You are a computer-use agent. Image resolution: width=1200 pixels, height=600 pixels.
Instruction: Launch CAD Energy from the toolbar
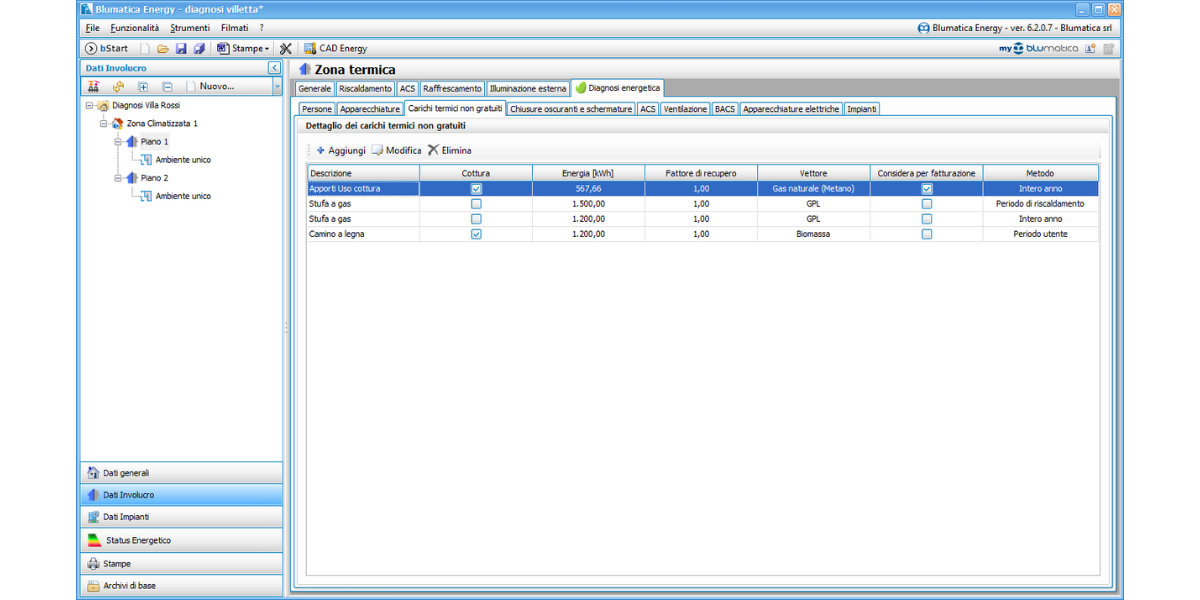pos(336,48)
